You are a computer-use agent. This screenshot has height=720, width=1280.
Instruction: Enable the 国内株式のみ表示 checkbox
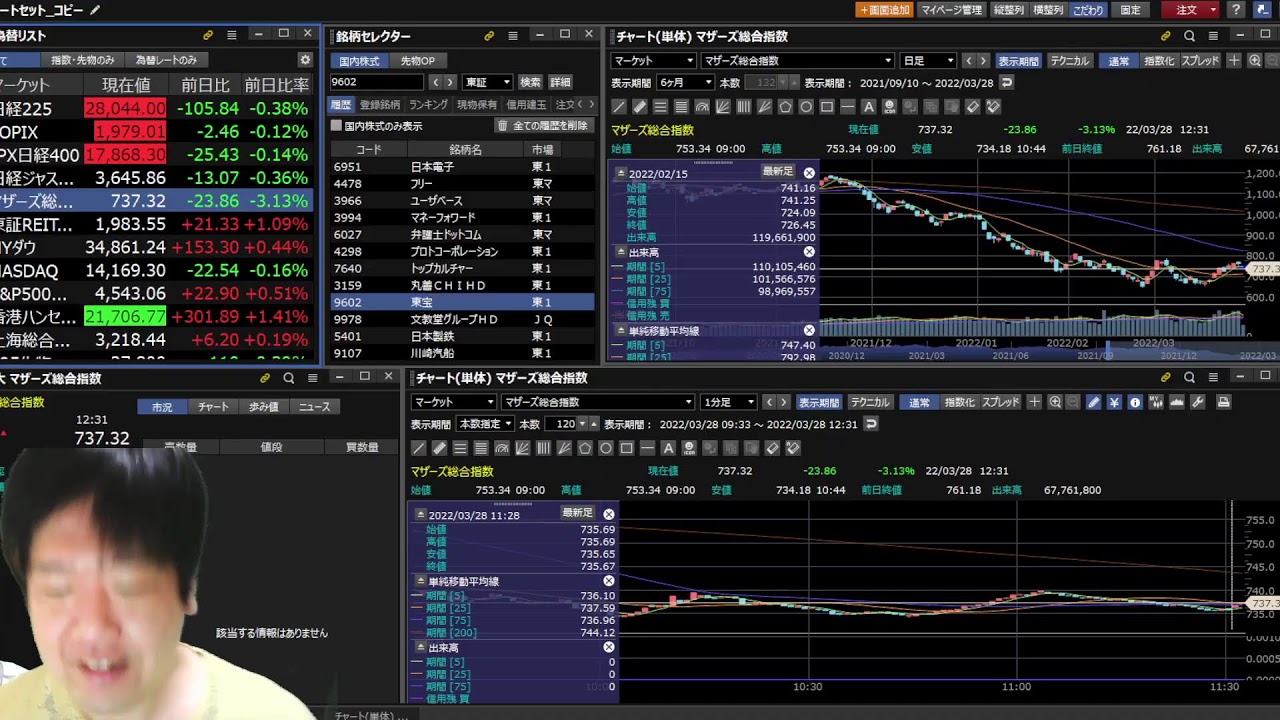click(337, 126)
